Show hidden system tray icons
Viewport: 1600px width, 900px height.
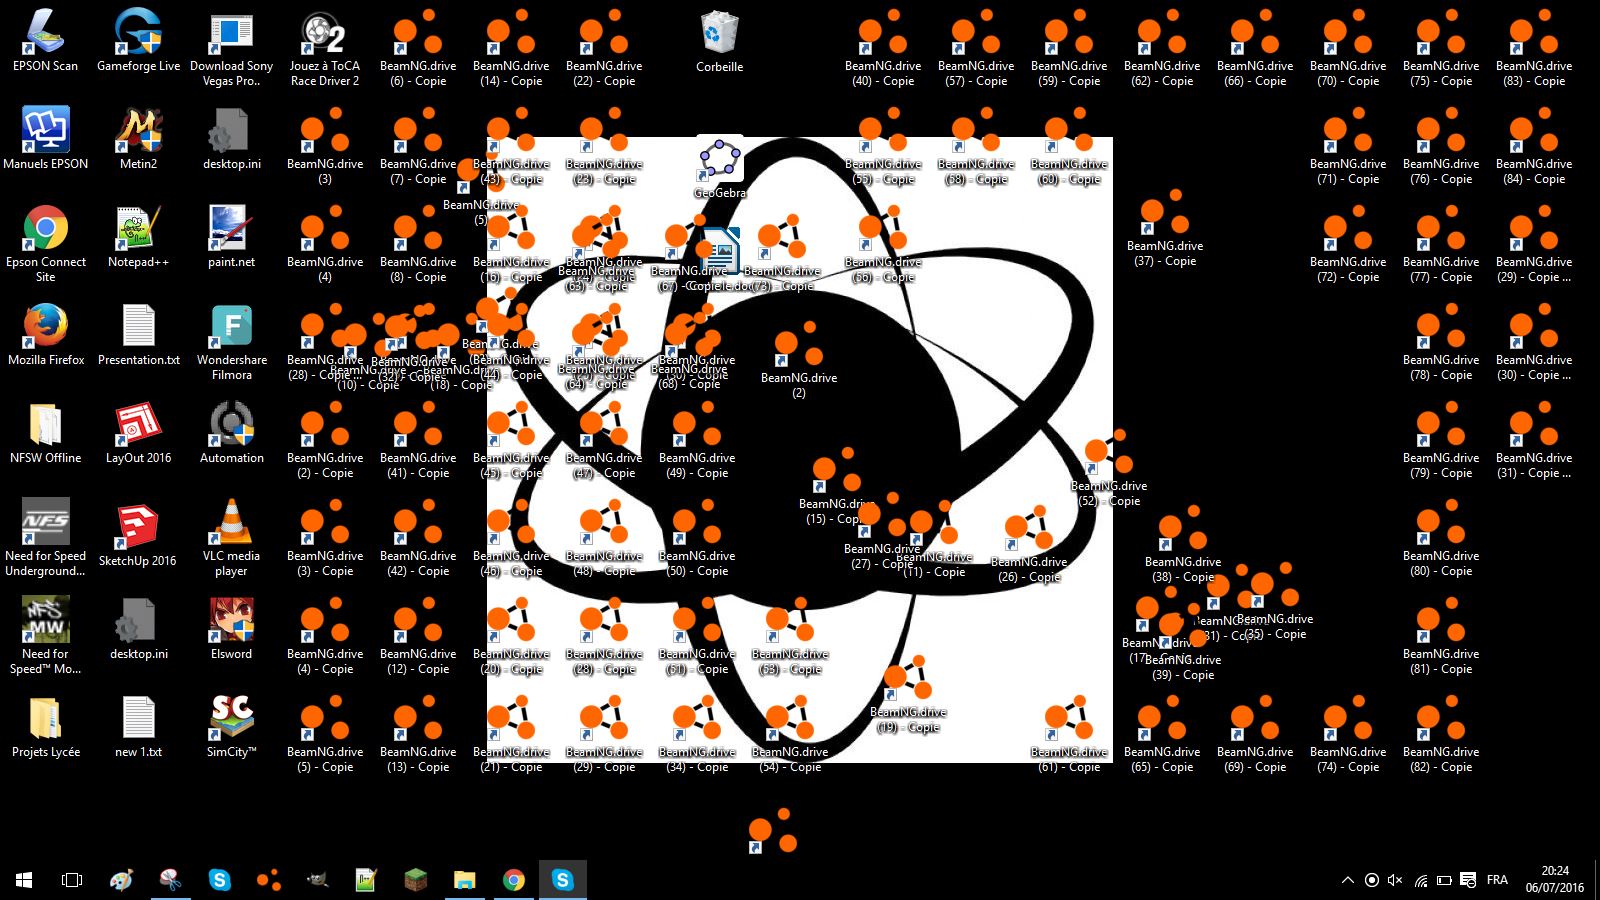tap(1347, 880)
